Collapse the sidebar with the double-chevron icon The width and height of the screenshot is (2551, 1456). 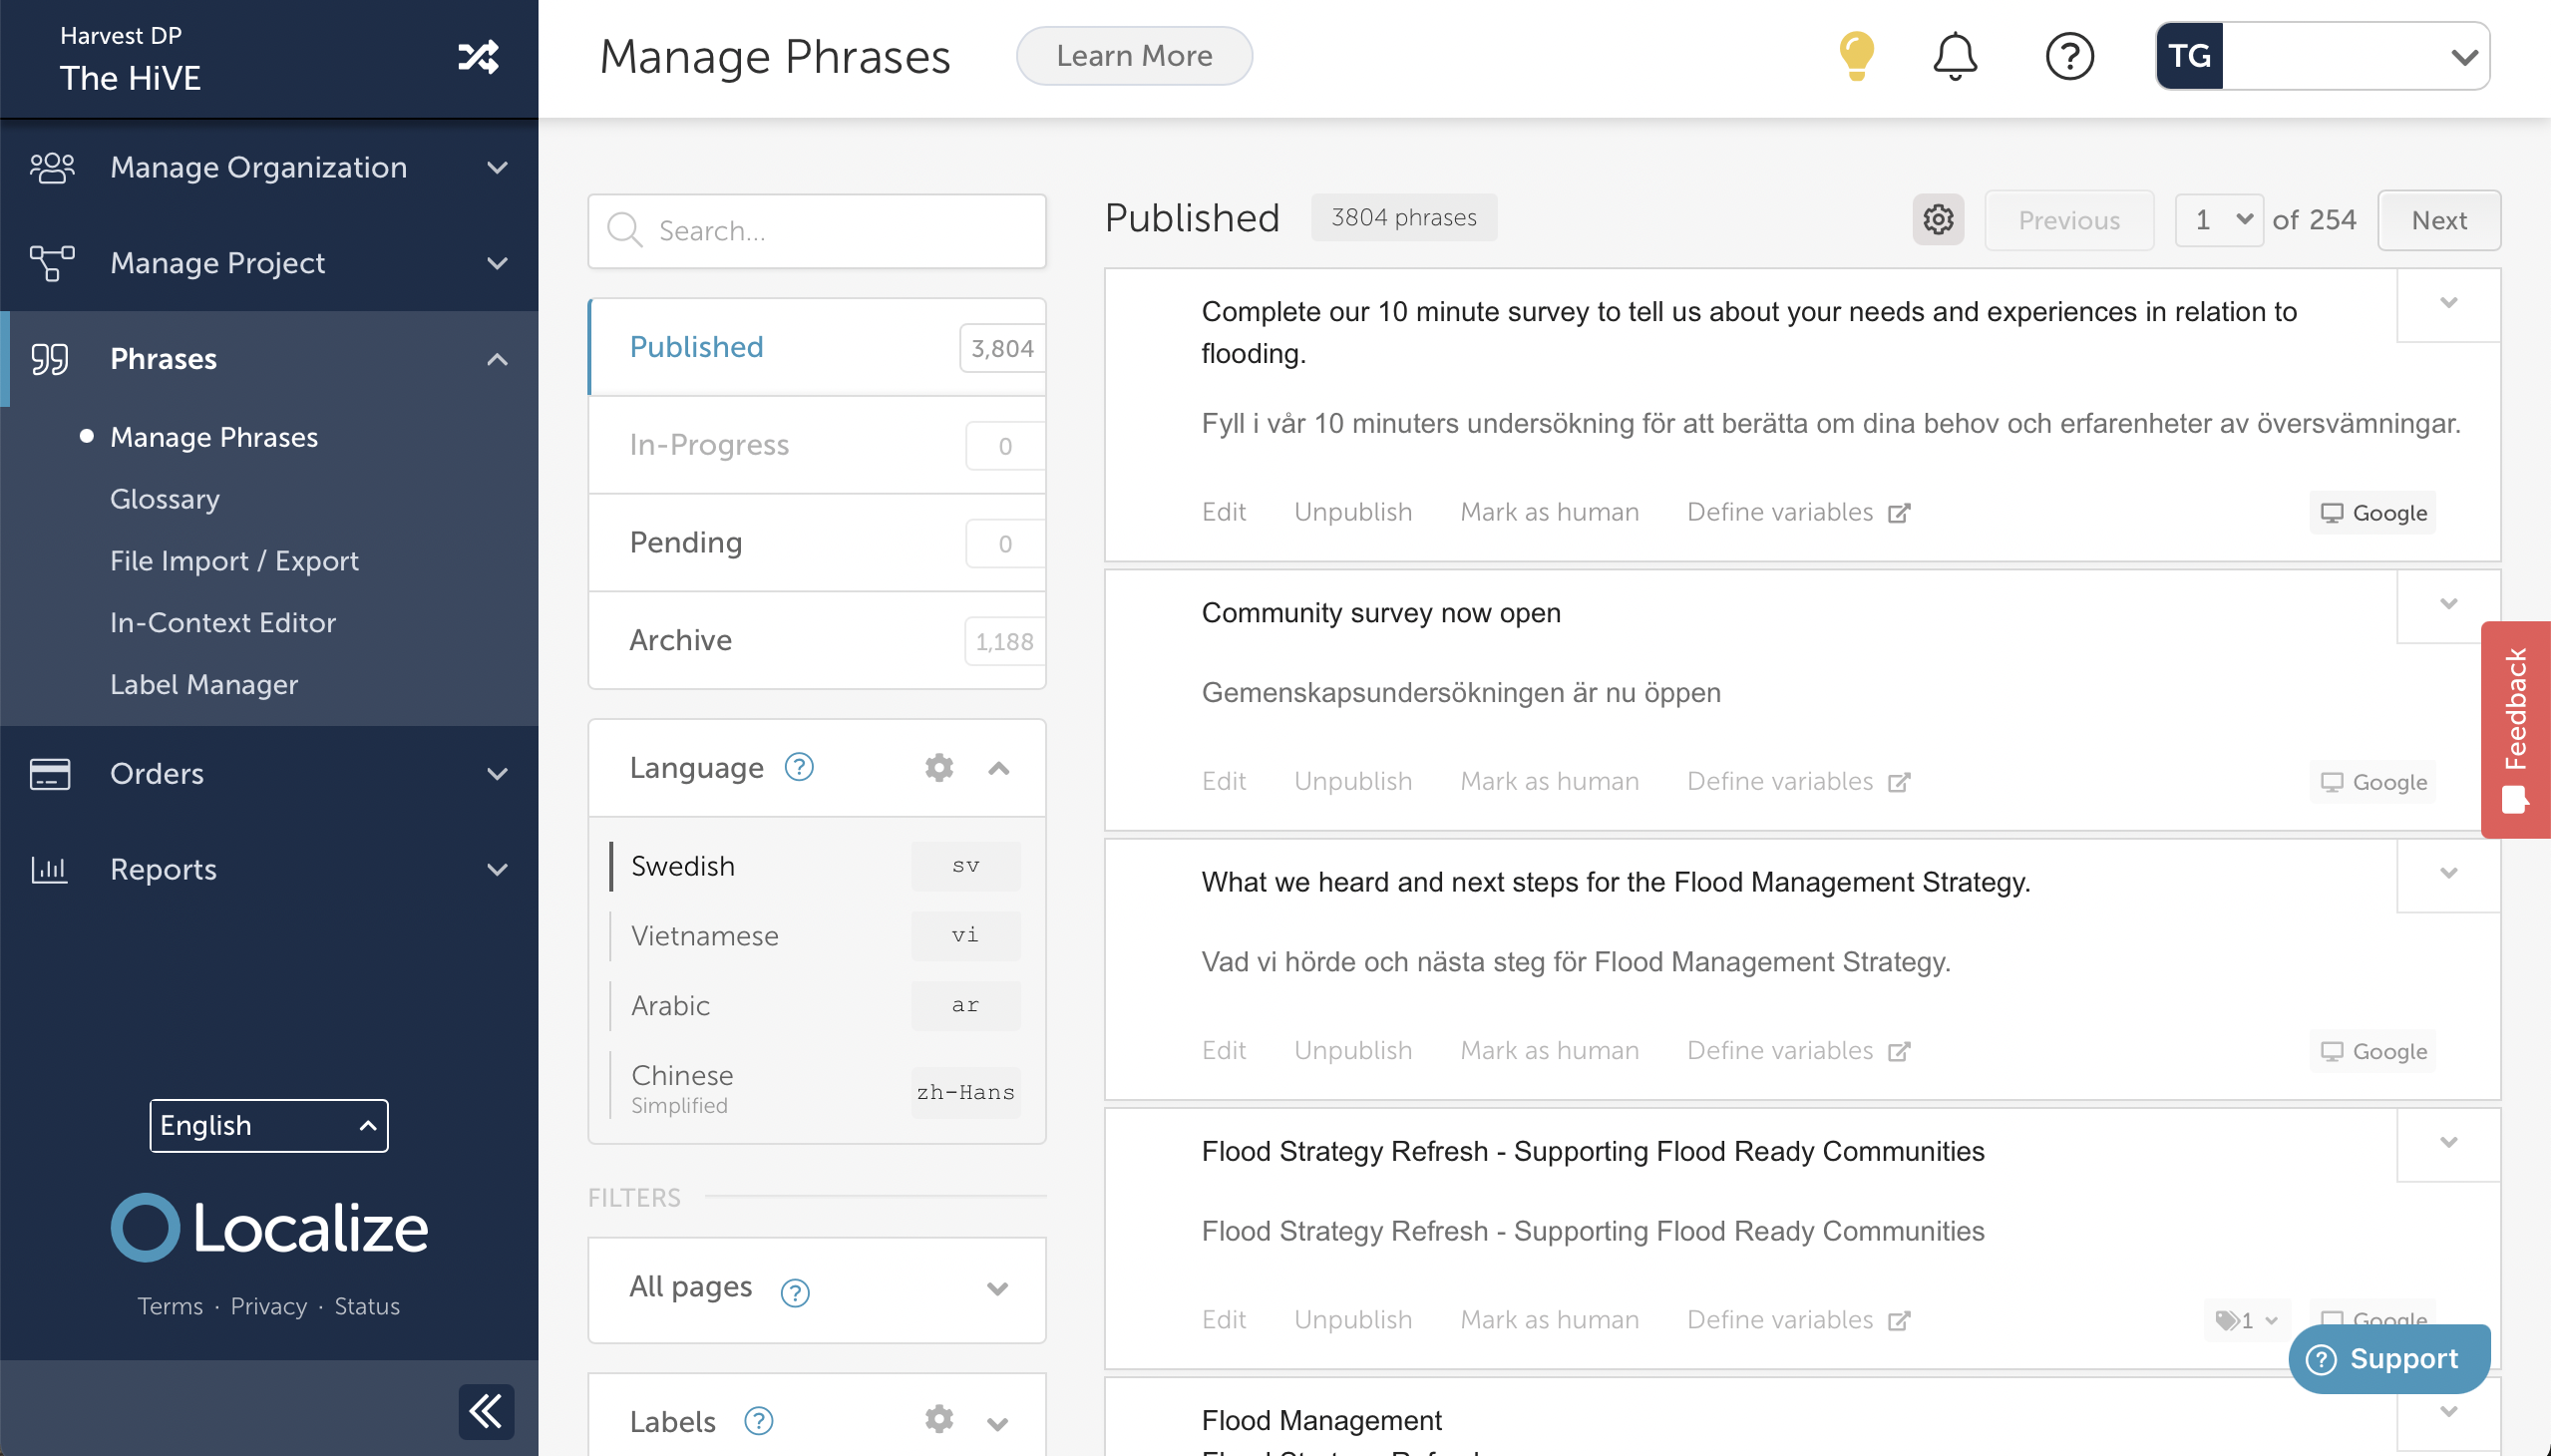pyautogui.click(x=485, y=1411)
